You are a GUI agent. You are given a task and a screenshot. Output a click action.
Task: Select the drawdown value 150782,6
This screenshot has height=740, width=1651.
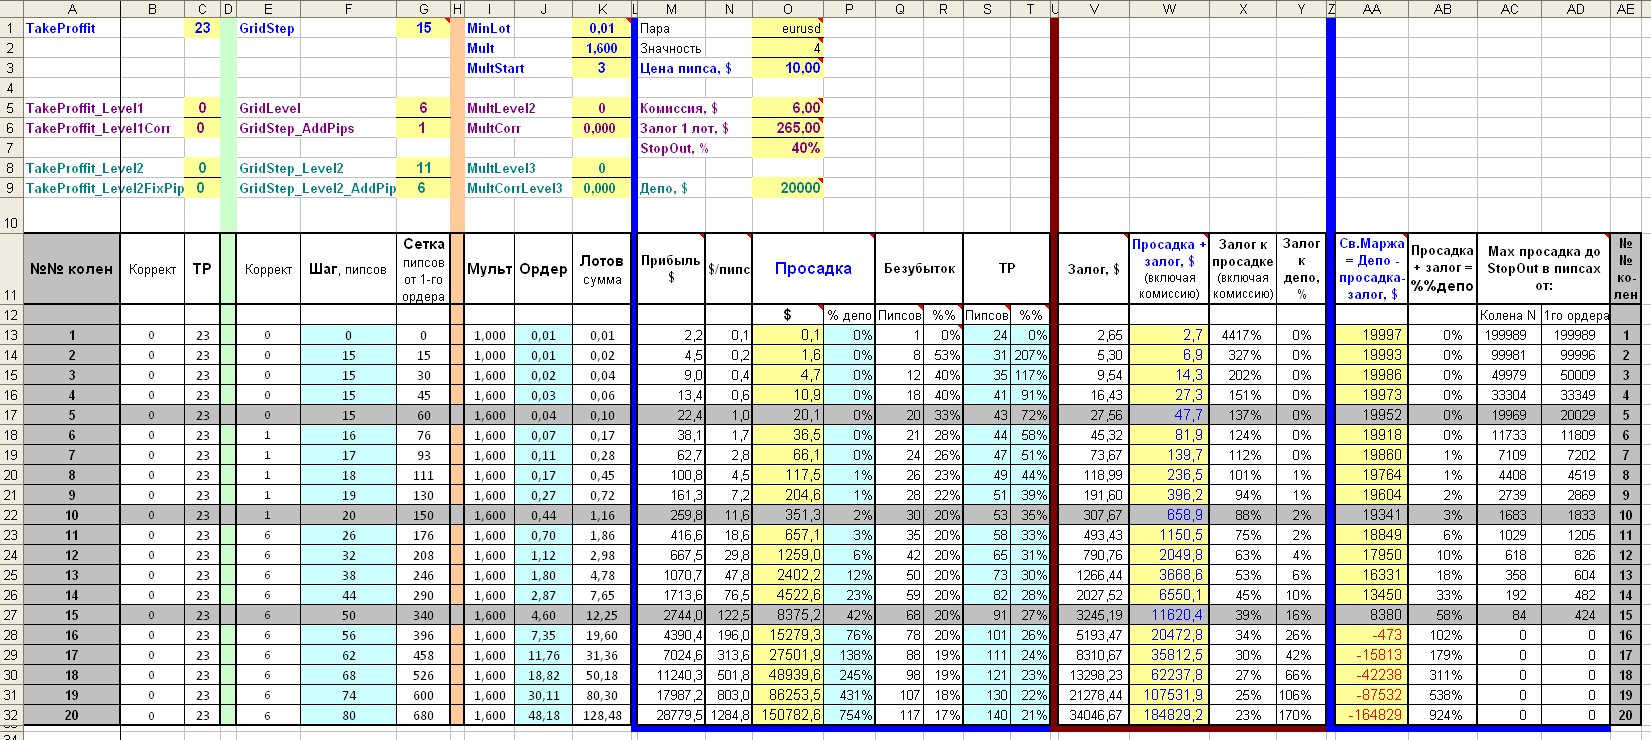(x=787, y=715)
